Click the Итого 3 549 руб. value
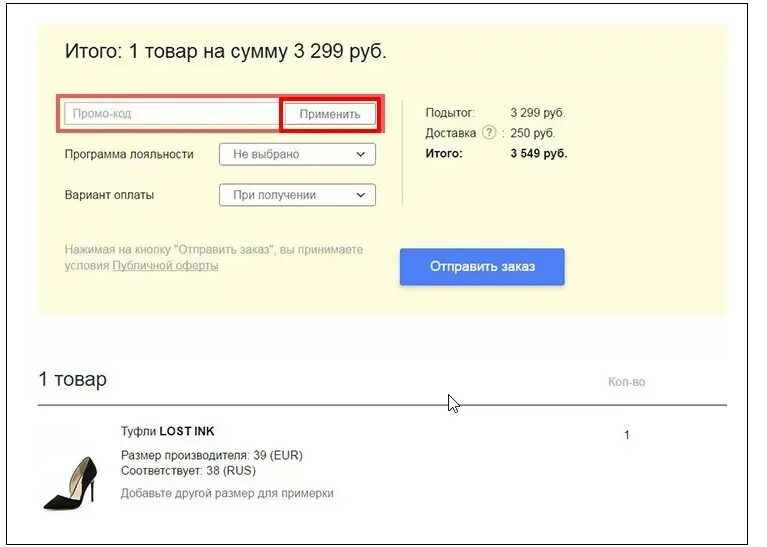 (x=539, y=154)
